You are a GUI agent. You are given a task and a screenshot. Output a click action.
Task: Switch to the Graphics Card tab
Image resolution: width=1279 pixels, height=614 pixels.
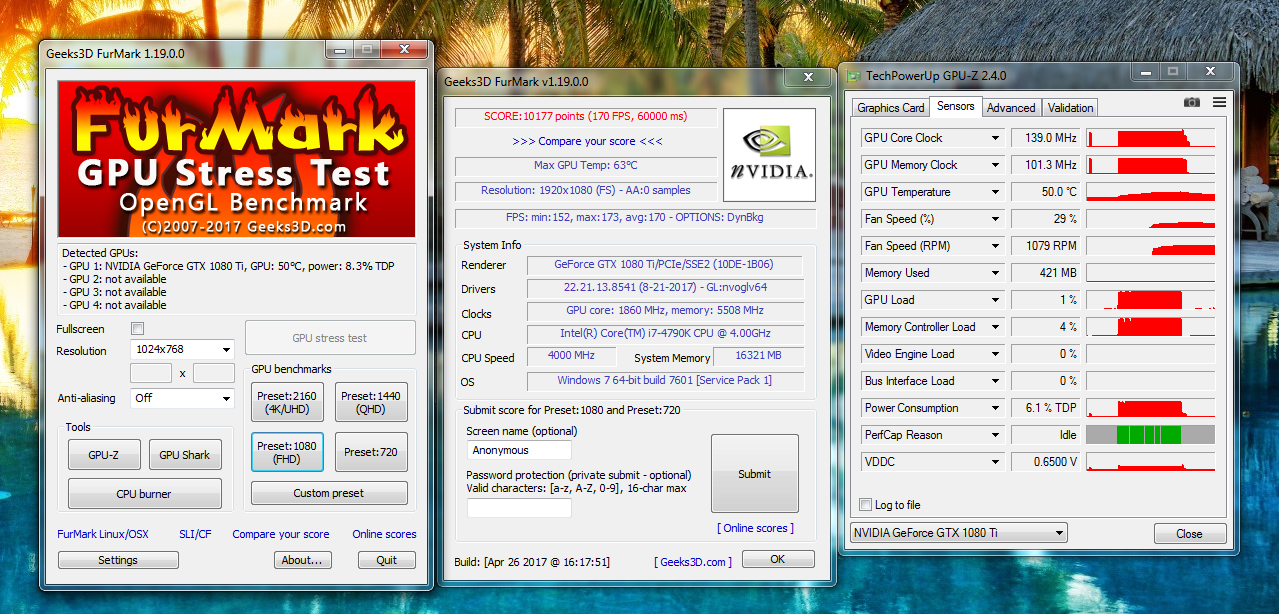pyautogui.click(x=891, y=108)
